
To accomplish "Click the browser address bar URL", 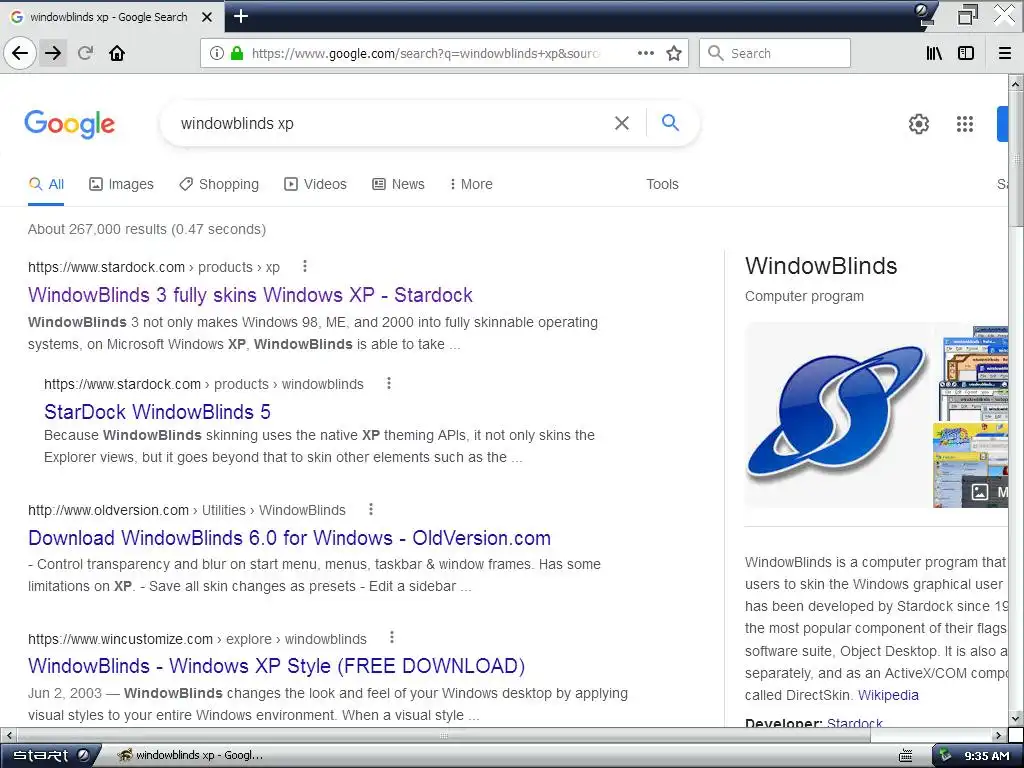I will point(425,53).
